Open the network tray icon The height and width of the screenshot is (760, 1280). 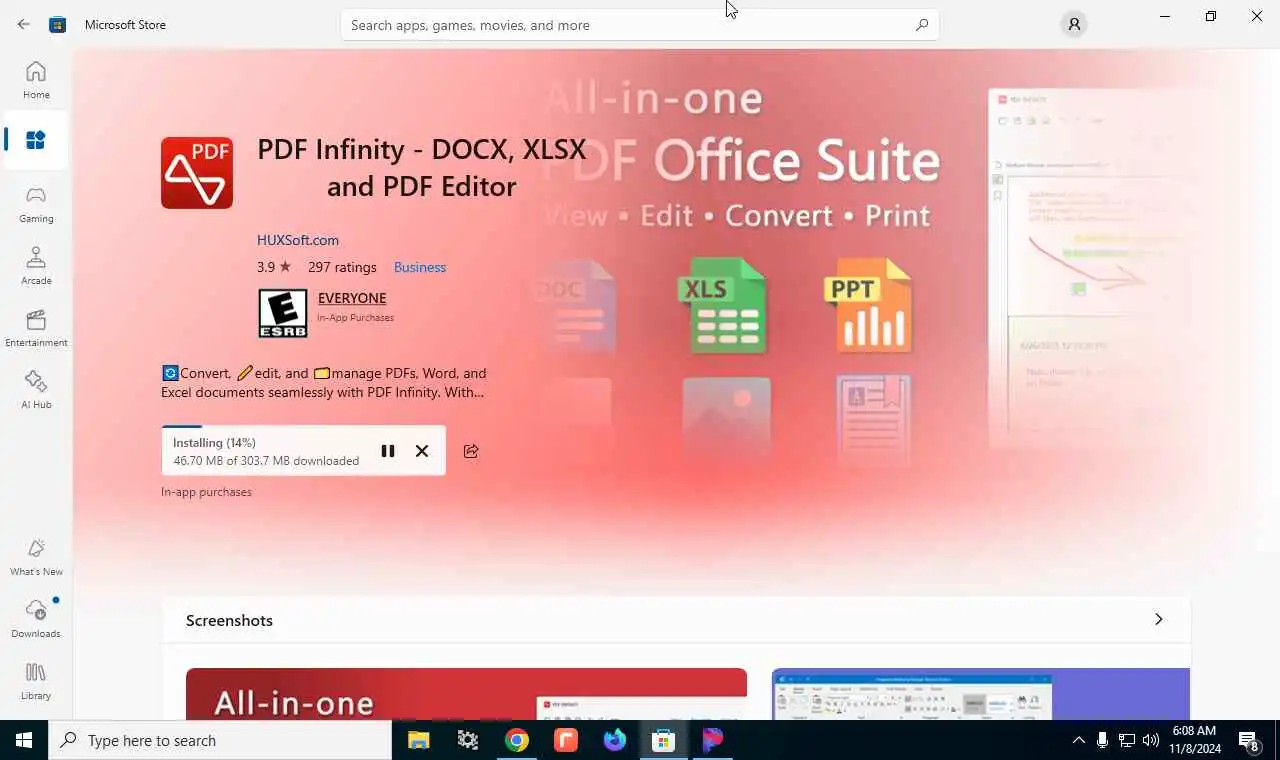coord(1127,741)
